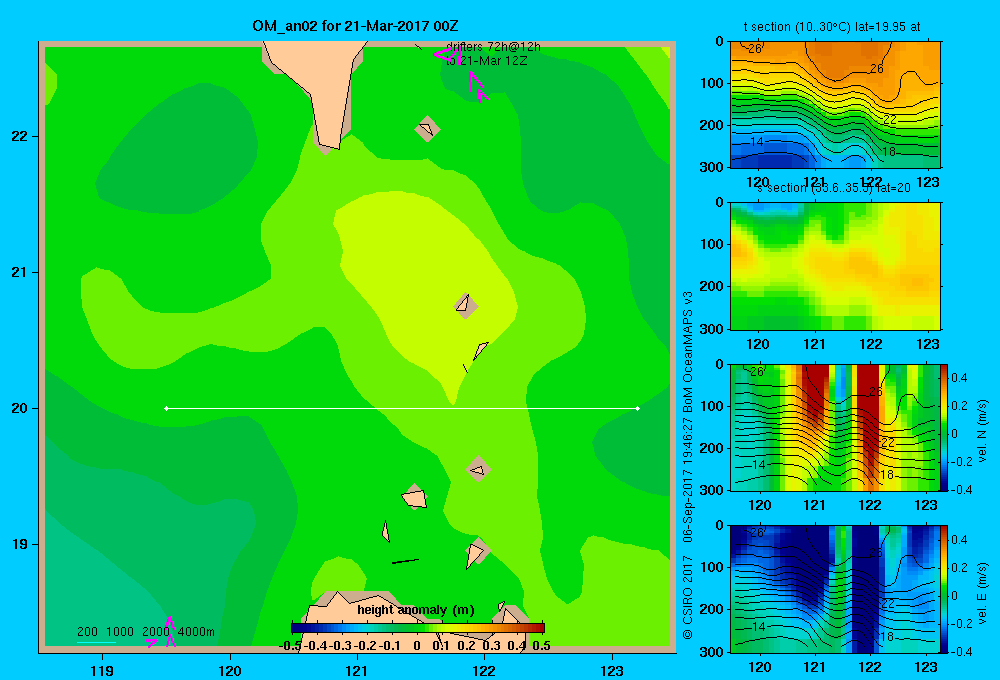Click the "to 21-Mar 12Z" label

tap(487, 61)
